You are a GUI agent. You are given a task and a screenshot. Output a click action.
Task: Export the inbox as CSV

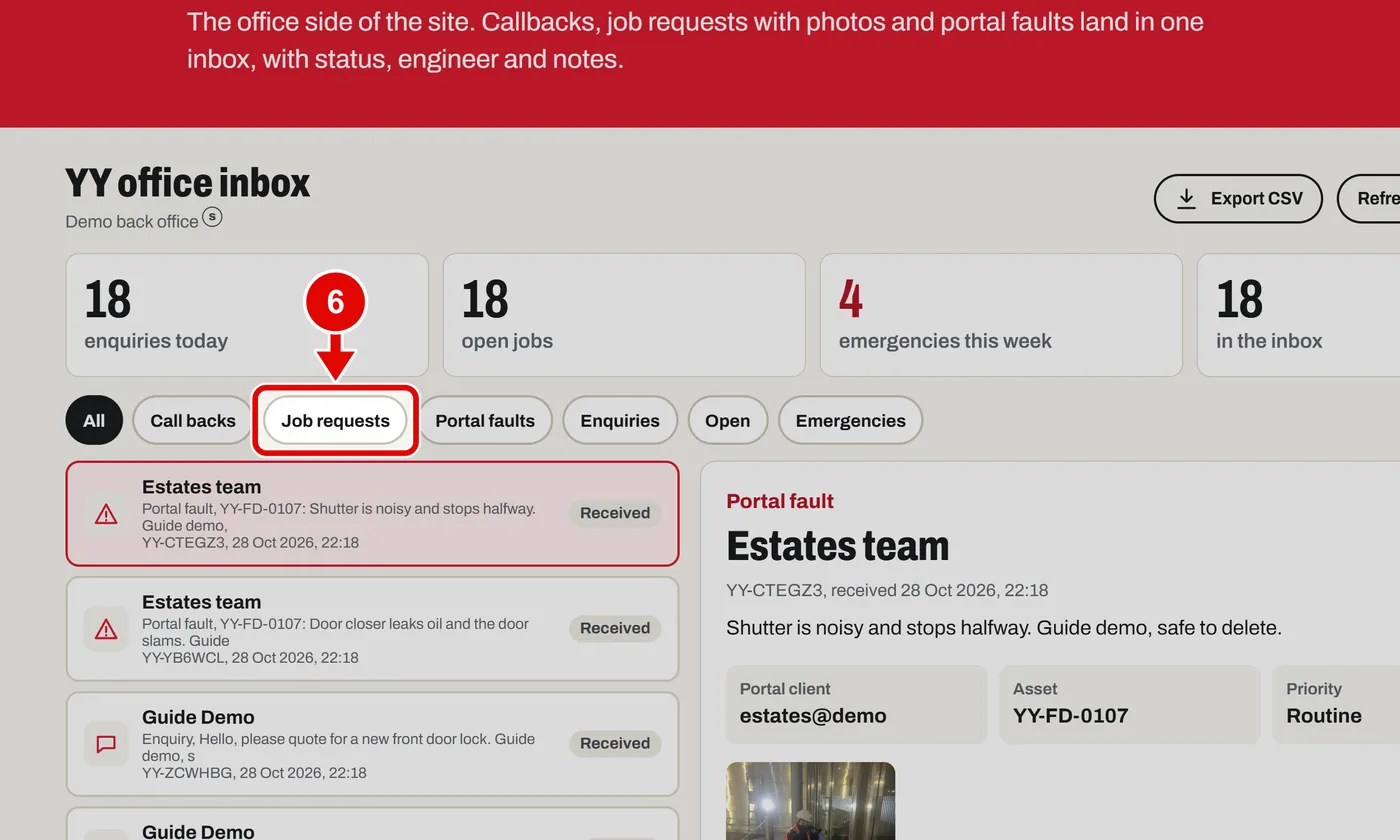(x=1238, y=198)
